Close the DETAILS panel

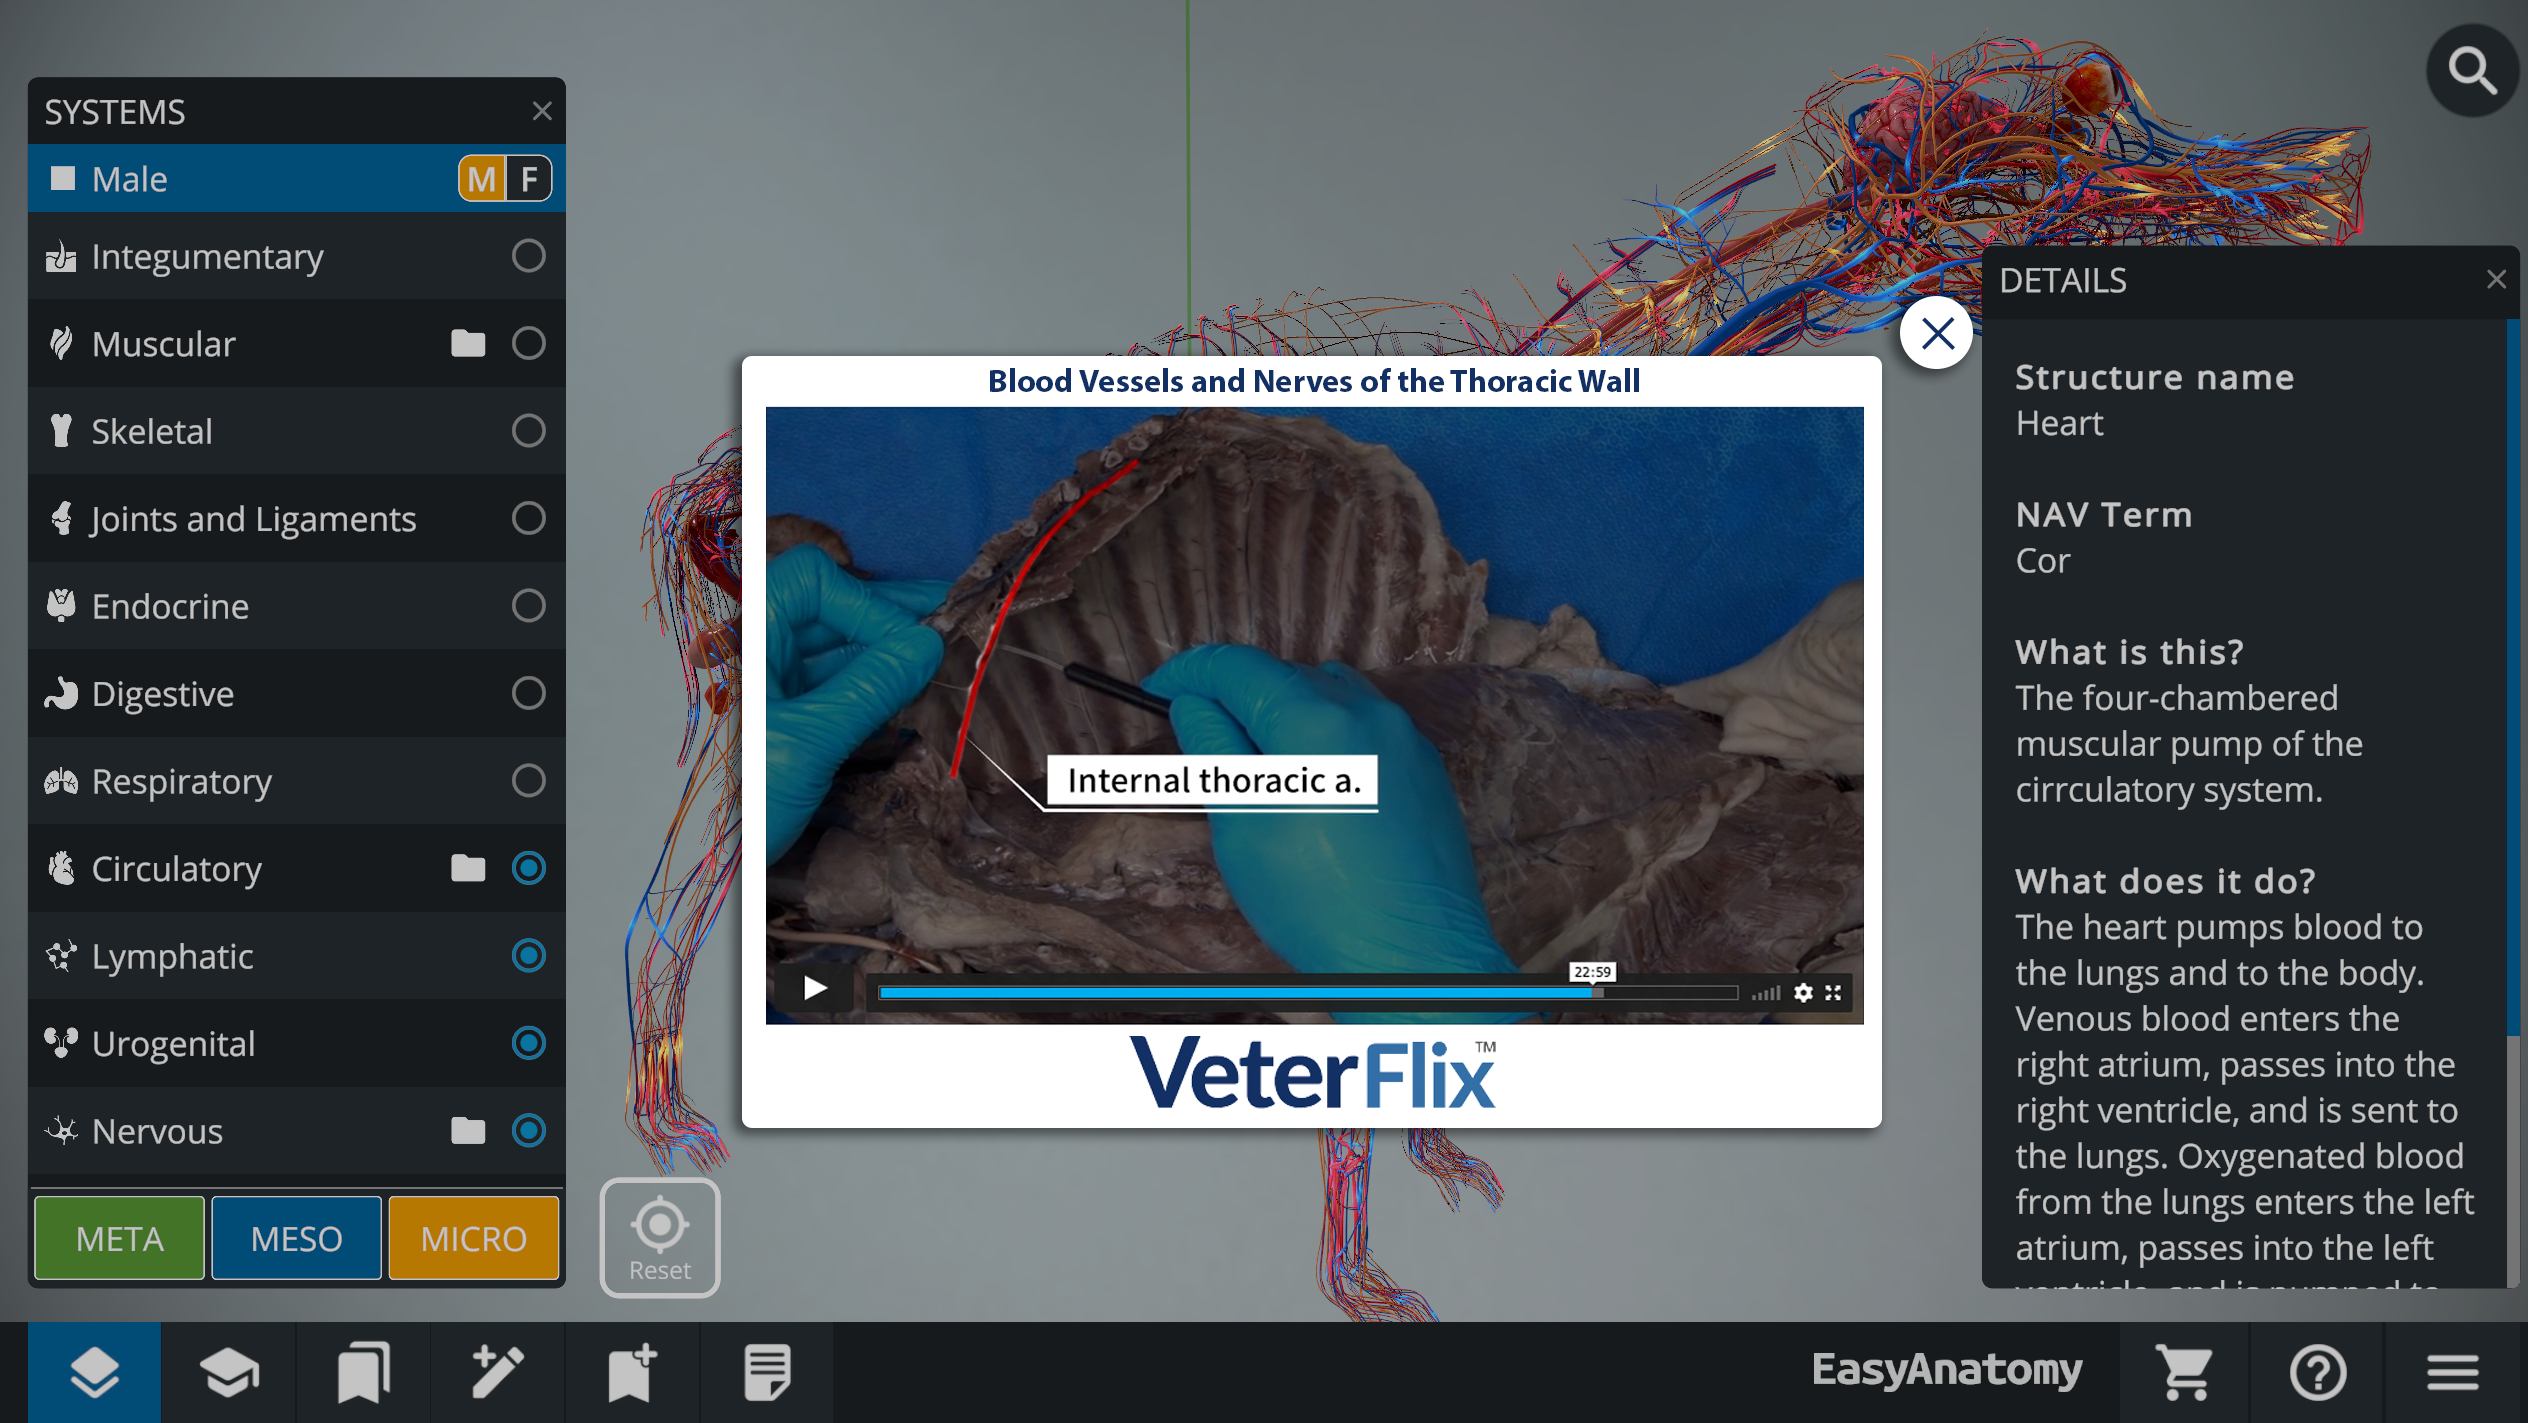coord(2496,279)
